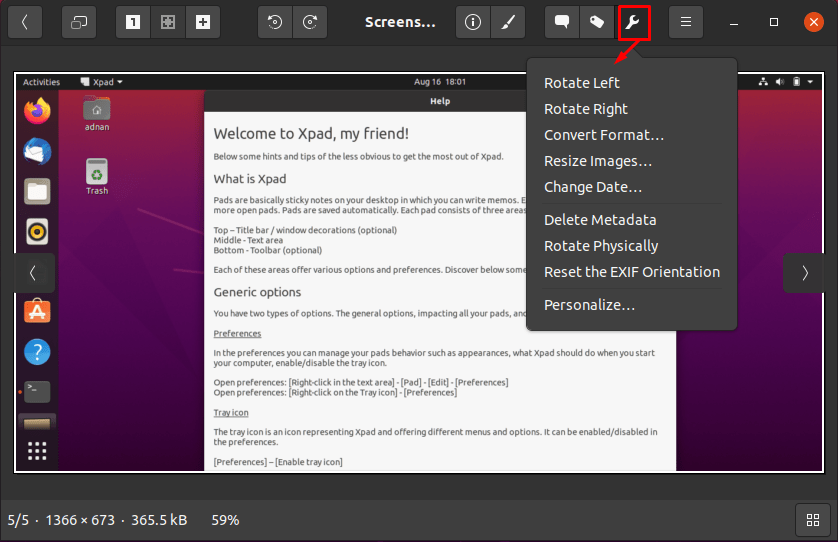The image size is (838, 542).
Task: Click the Aug 16 18:01 clock
Action: click(440, 82)
